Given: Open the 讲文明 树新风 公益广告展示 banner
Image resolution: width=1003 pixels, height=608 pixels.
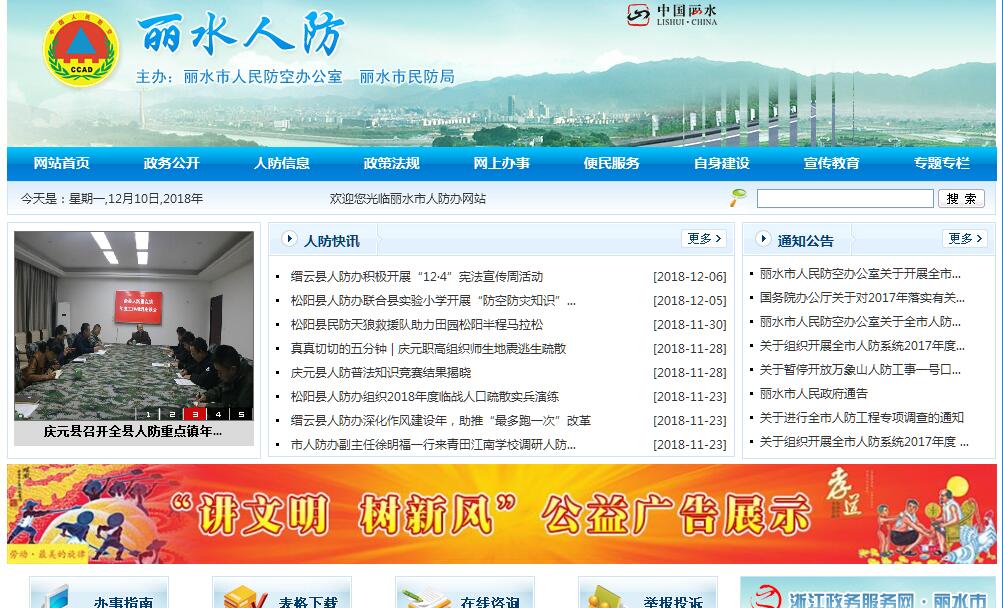Looking at the screenshot, I should [x=502, y=514].
